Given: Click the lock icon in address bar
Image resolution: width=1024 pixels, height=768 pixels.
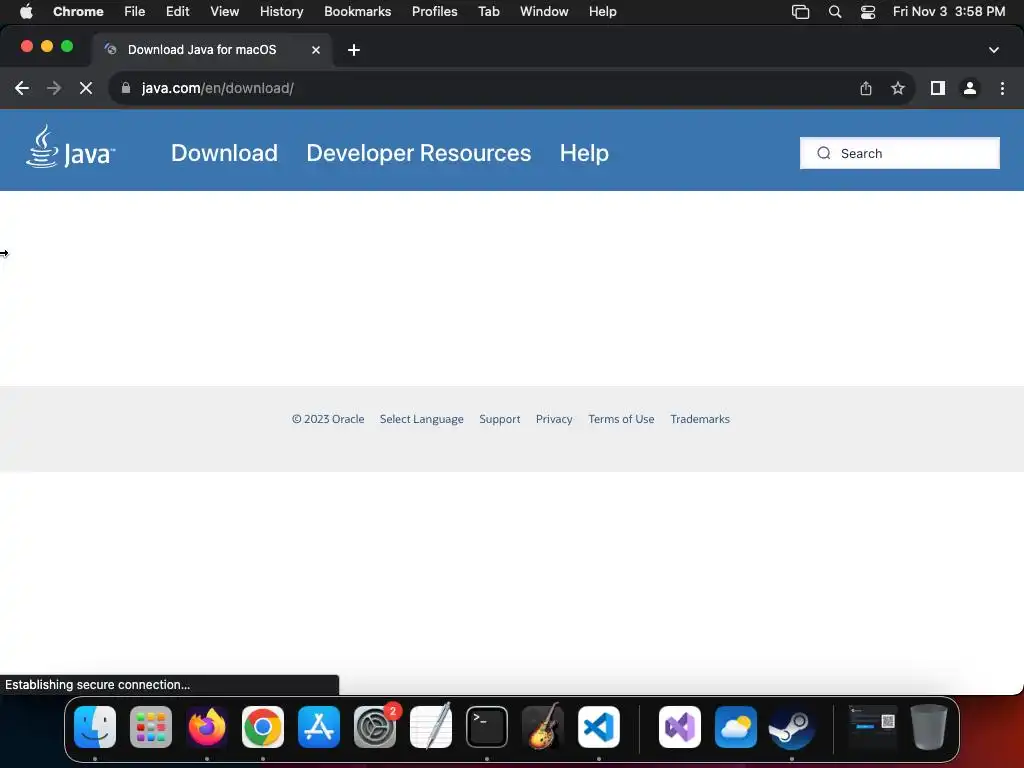Looking at the screenshot, I should [126, 88].
